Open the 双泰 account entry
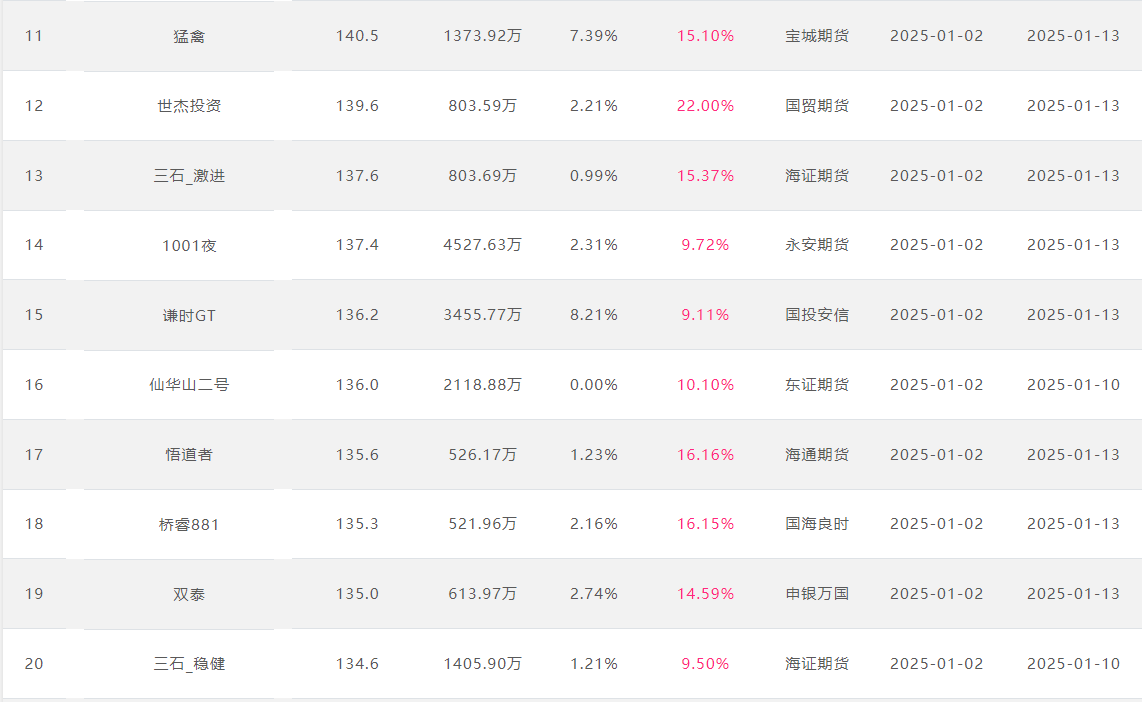Image resolution: width=1142 pixels, height=702 pixels. [x=189, y=594]
